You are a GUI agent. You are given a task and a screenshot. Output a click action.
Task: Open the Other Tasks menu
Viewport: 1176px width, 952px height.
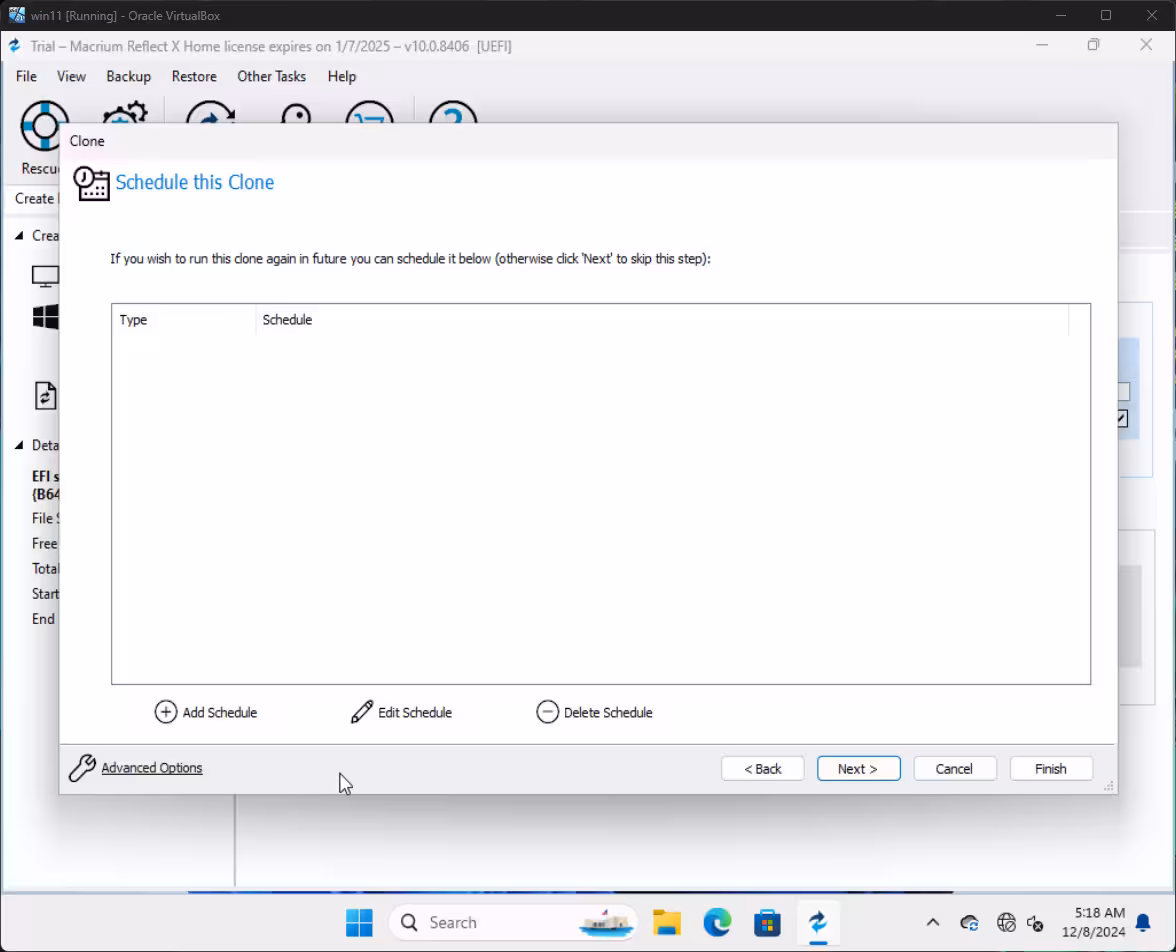[272, 77]
